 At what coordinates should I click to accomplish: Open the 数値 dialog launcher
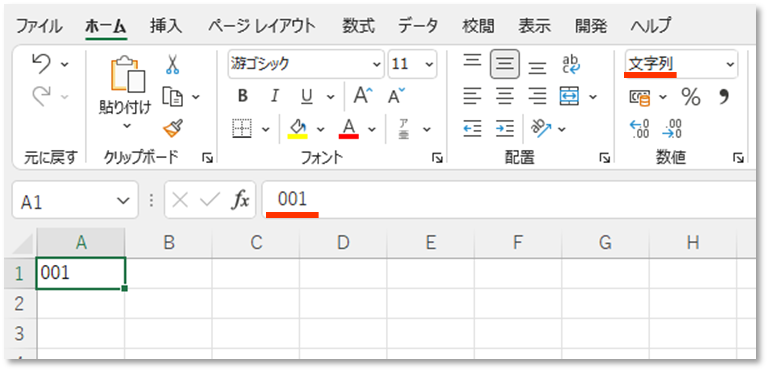coord(738,157)
